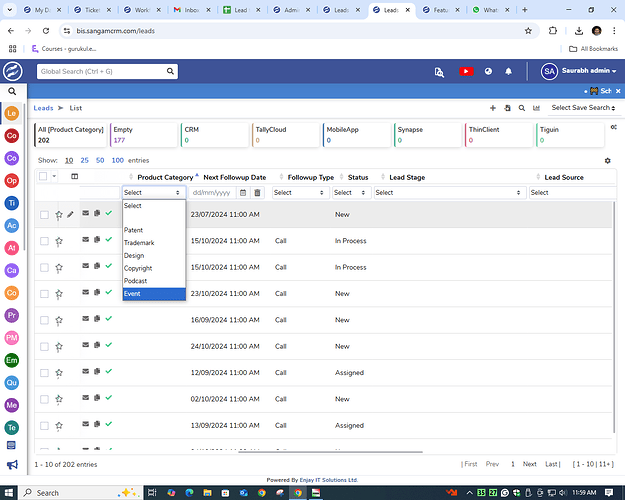The image size is (625, 500).
Task: Expand the Chrome tab search chevron
Action: 10,10
